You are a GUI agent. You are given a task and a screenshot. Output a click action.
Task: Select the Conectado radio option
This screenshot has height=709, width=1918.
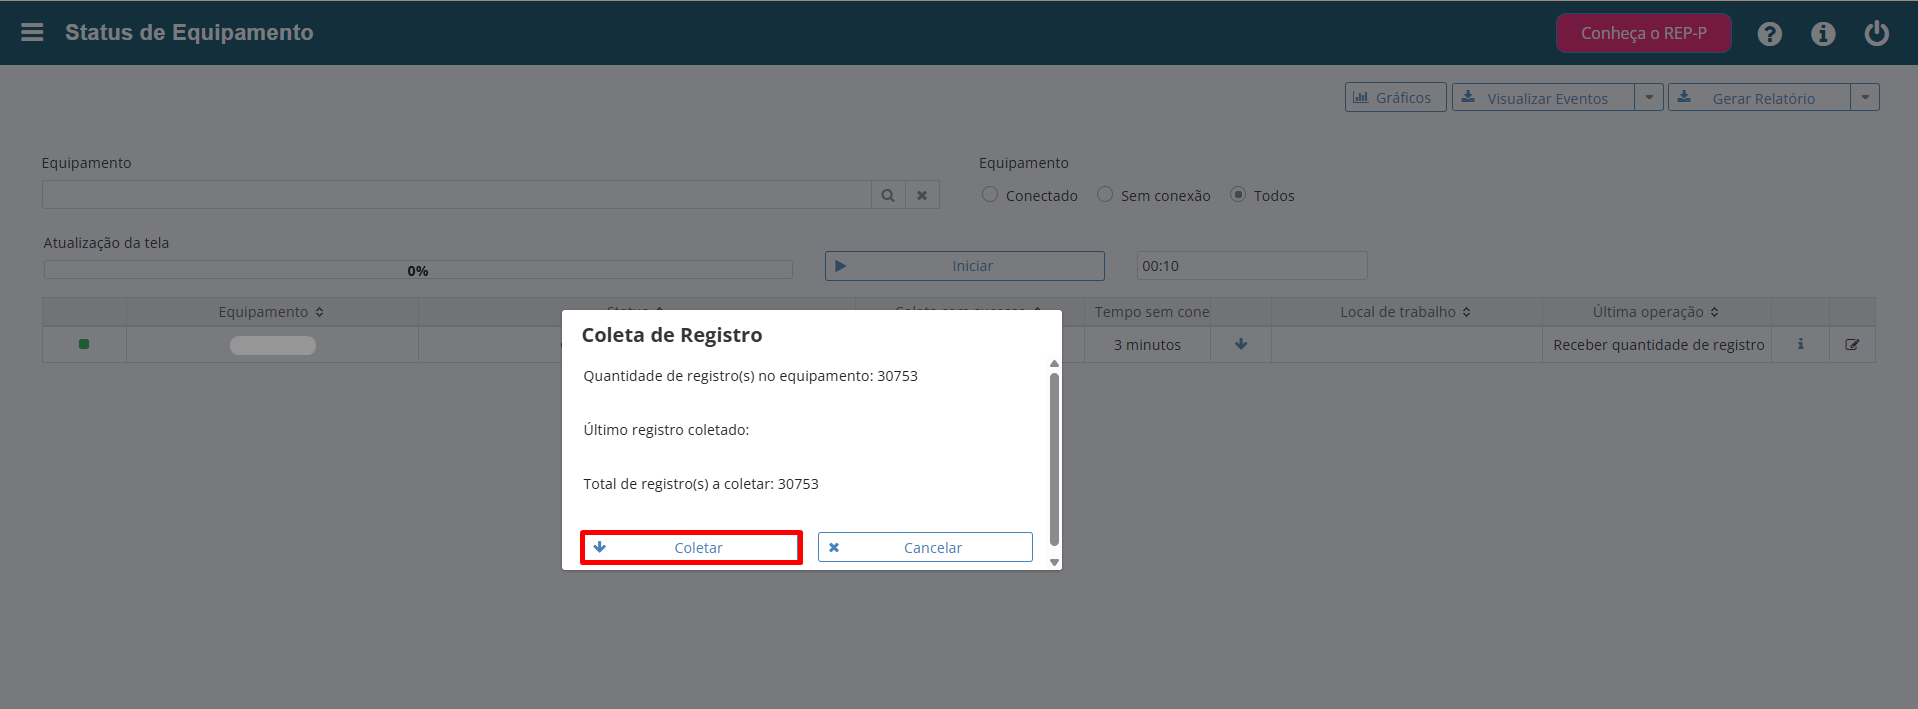pyautogui.click(x=990, y=194)
